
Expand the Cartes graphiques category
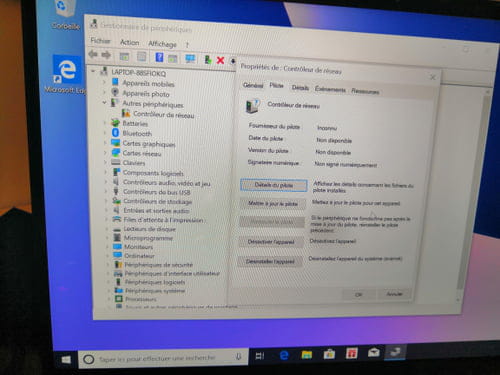pos(105,143)
